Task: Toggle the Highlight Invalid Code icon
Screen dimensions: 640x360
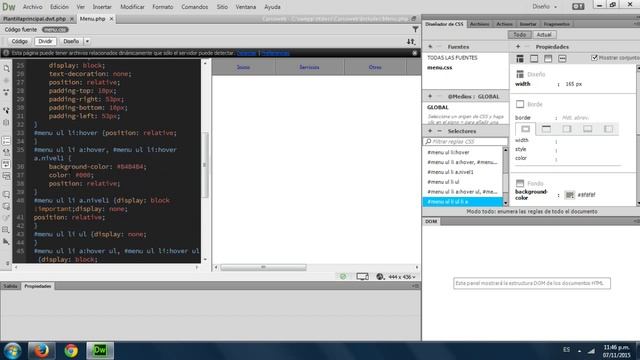Action: pos(6,153)
